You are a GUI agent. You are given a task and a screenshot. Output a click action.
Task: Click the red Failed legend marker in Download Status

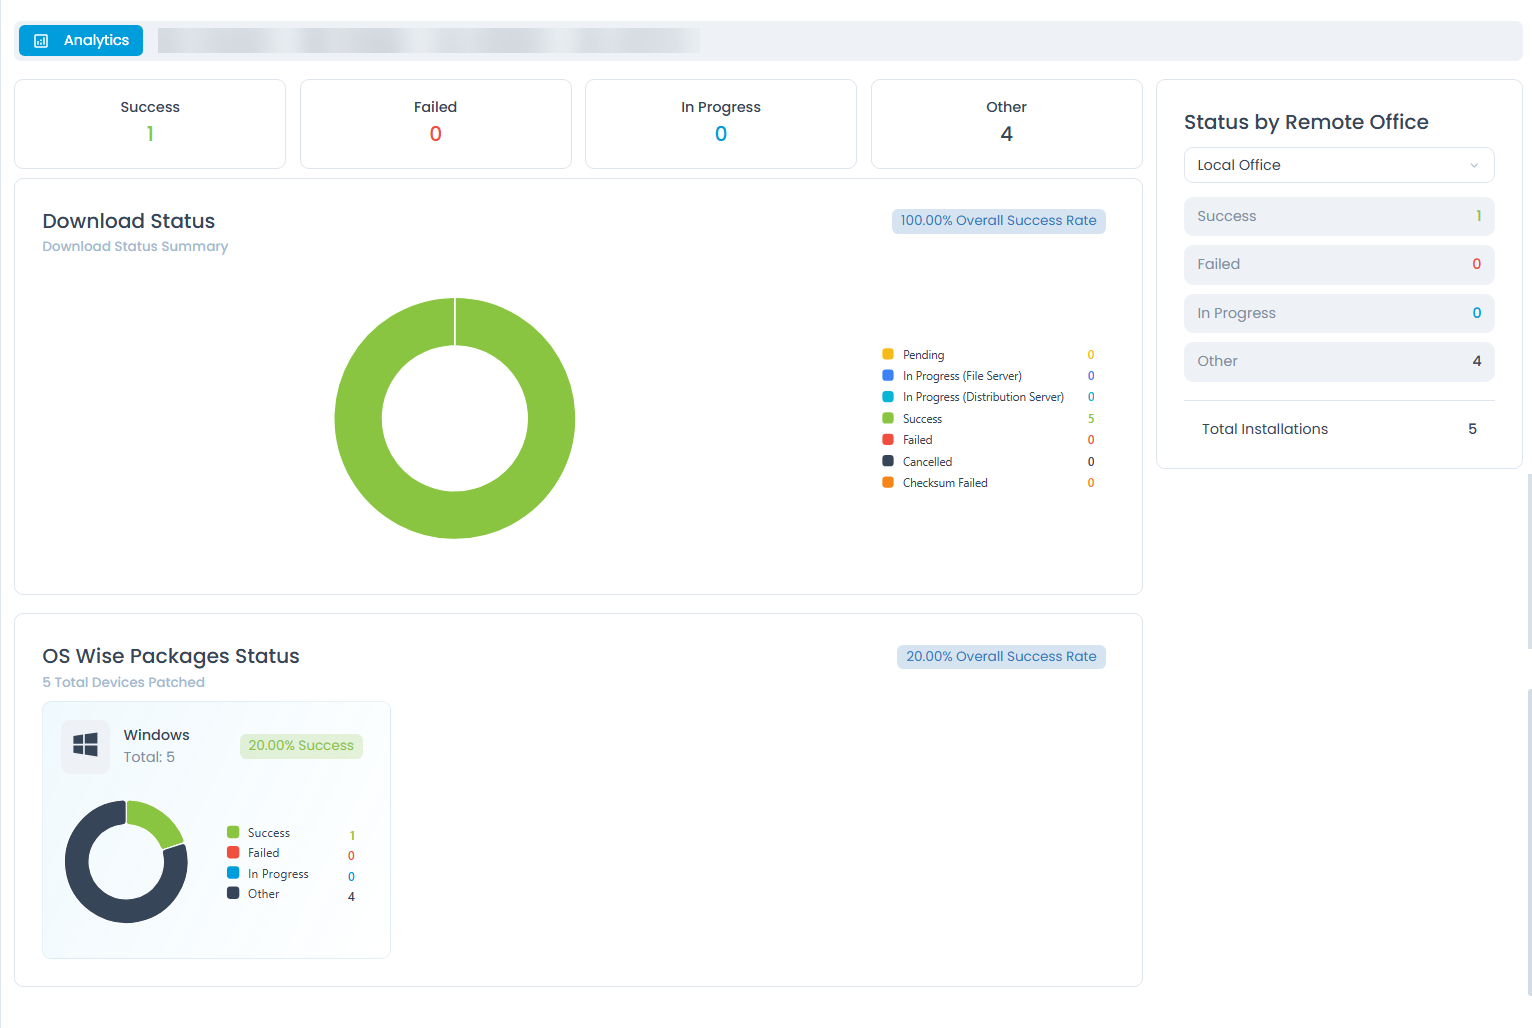(x=888, y=440)
